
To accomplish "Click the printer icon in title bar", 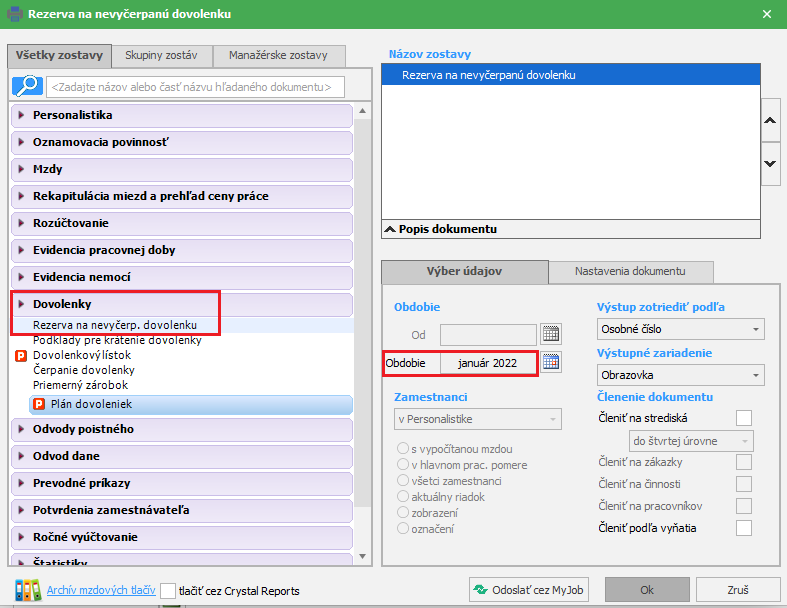I will (x=15, y=14).
